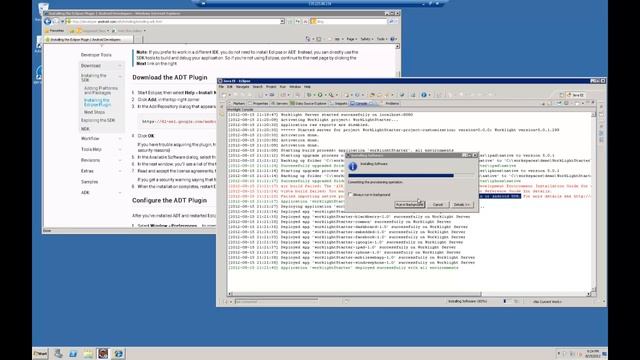This screenshot has height=360, width=640.
Task: Click the Eclipse application icon on taskbar
Action: pyautogui.click(x=103, y=353)
